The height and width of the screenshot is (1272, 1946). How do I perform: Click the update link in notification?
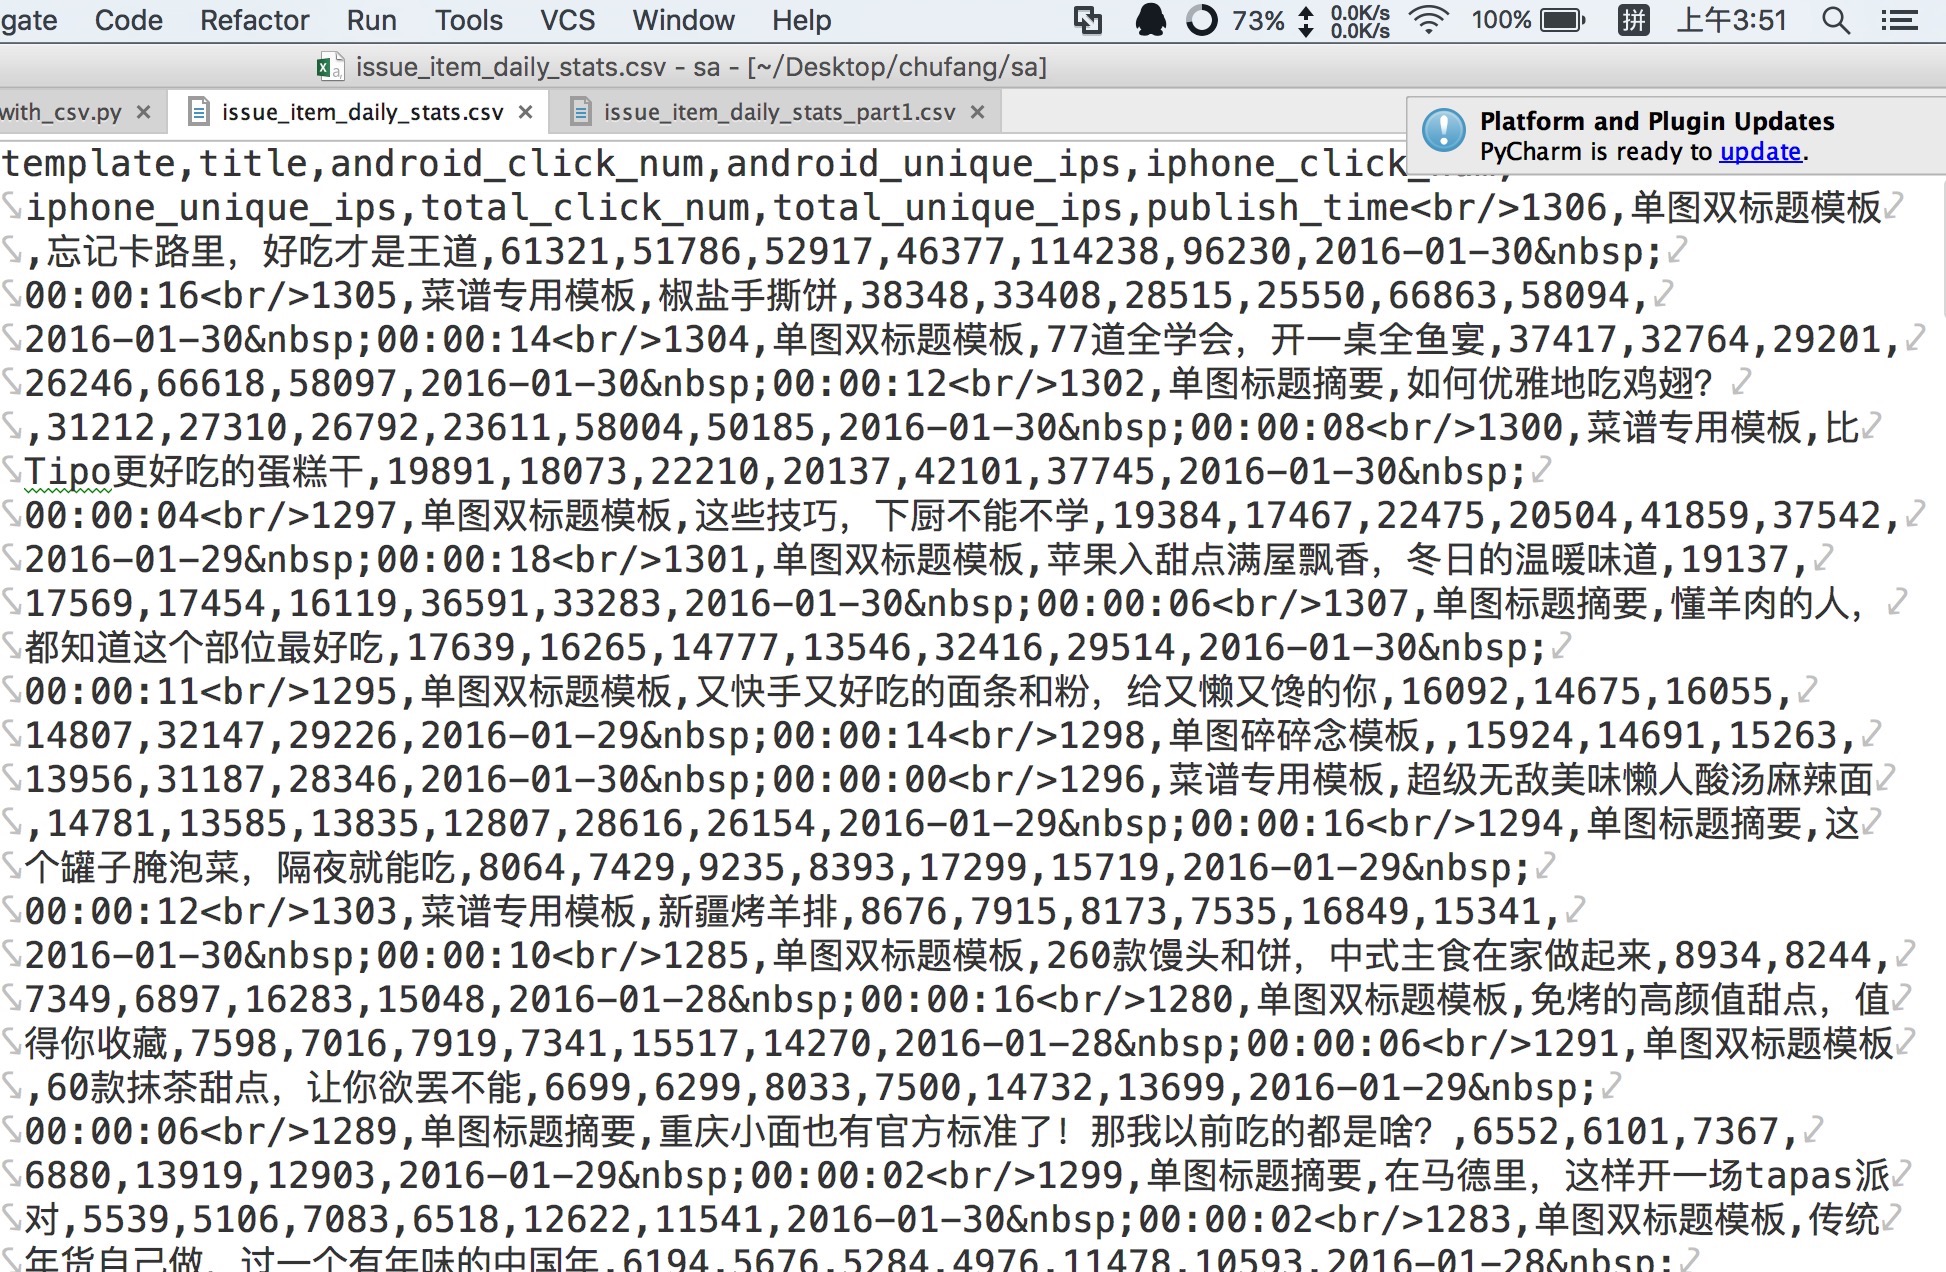1760,152
